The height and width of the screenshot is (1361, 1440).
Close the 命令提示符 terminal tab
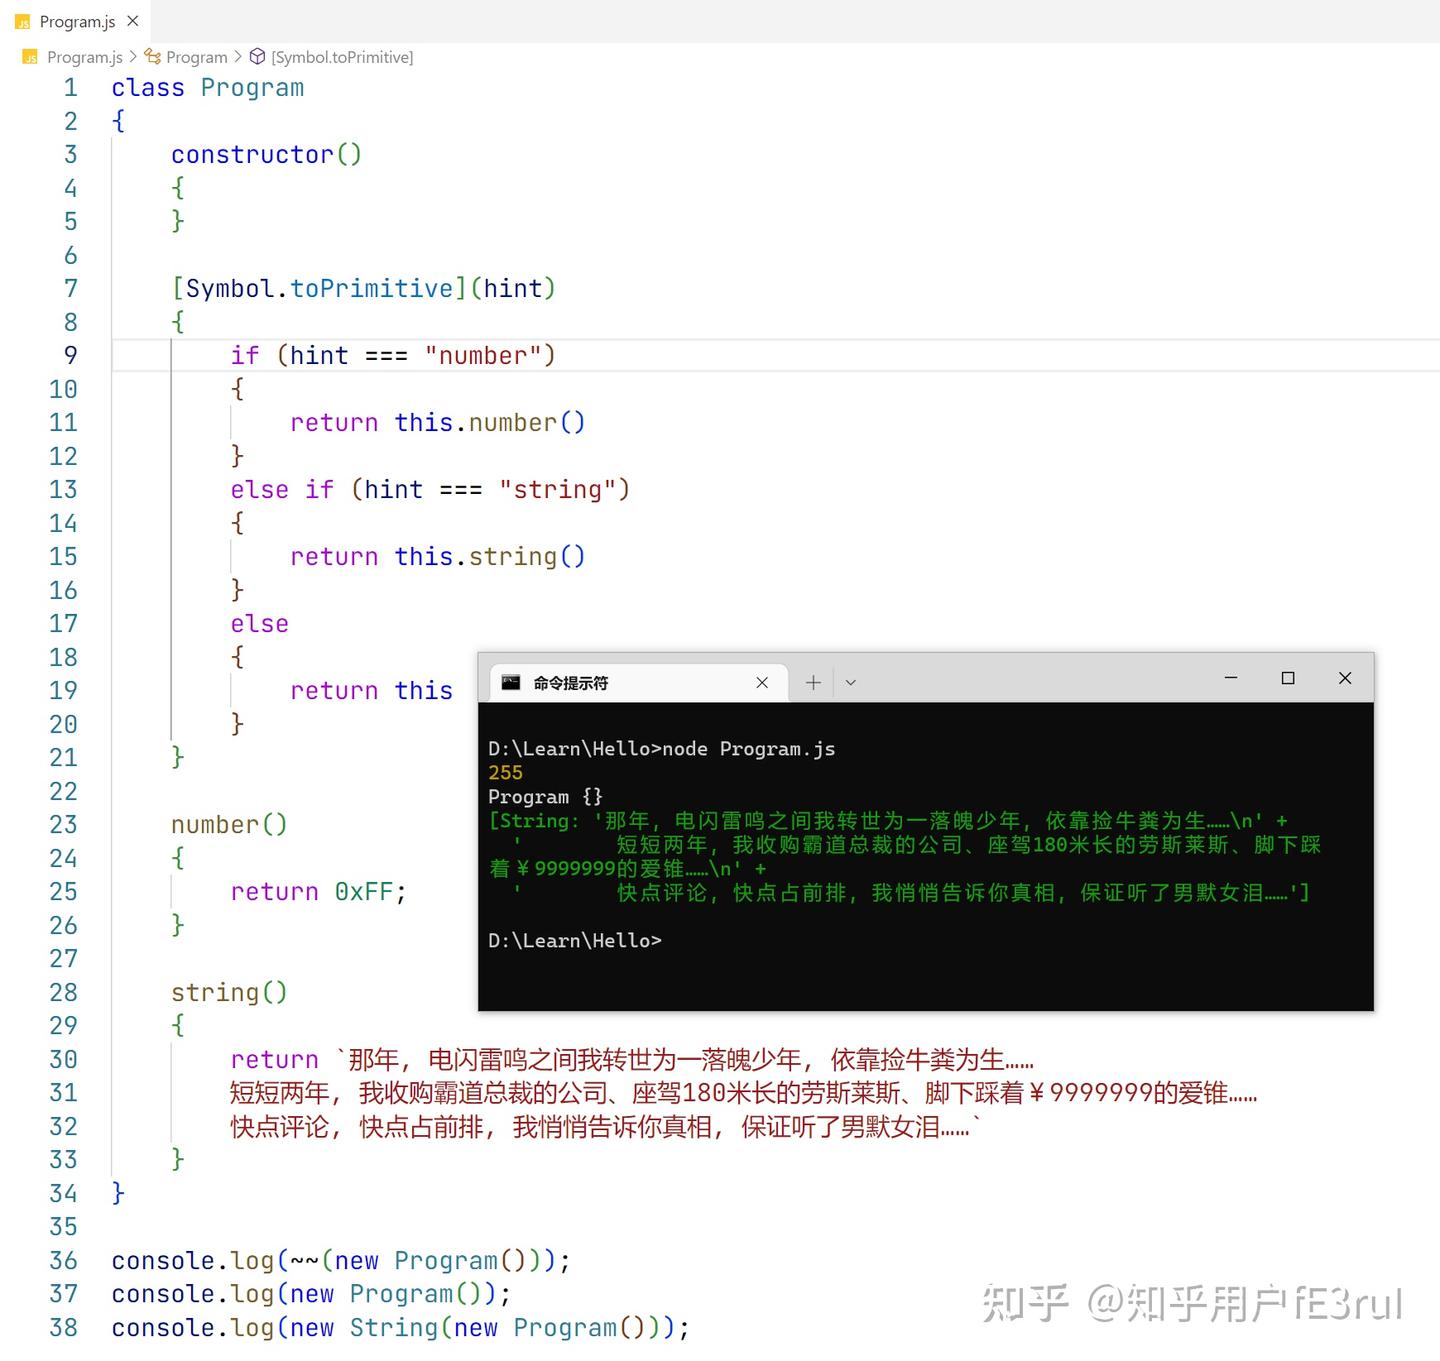[x=762, y=682]
